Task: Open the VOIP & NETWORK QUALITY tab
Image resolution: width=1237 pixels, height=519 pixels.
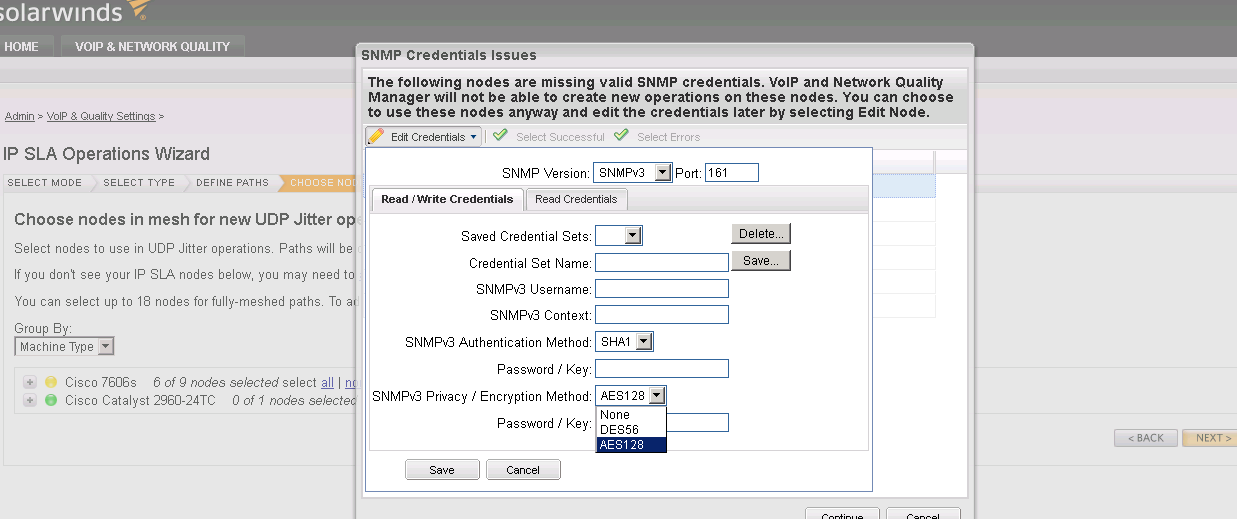Action: click(x=152, y=46)
